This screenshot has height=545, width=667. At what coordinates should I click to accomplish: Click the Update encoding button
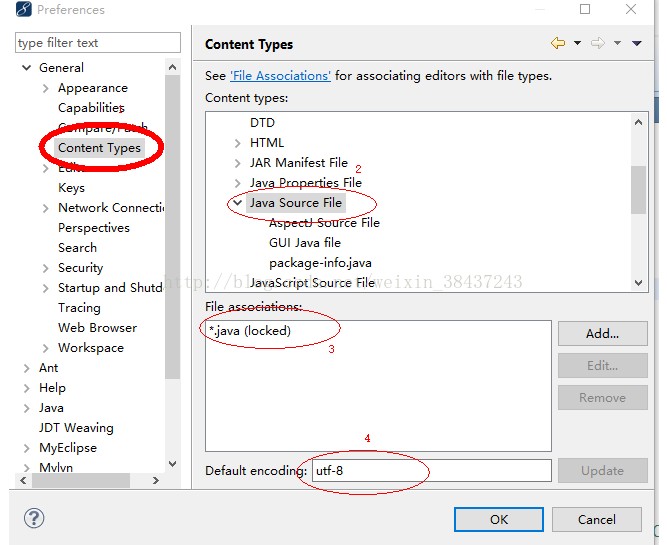coord(603,471)
